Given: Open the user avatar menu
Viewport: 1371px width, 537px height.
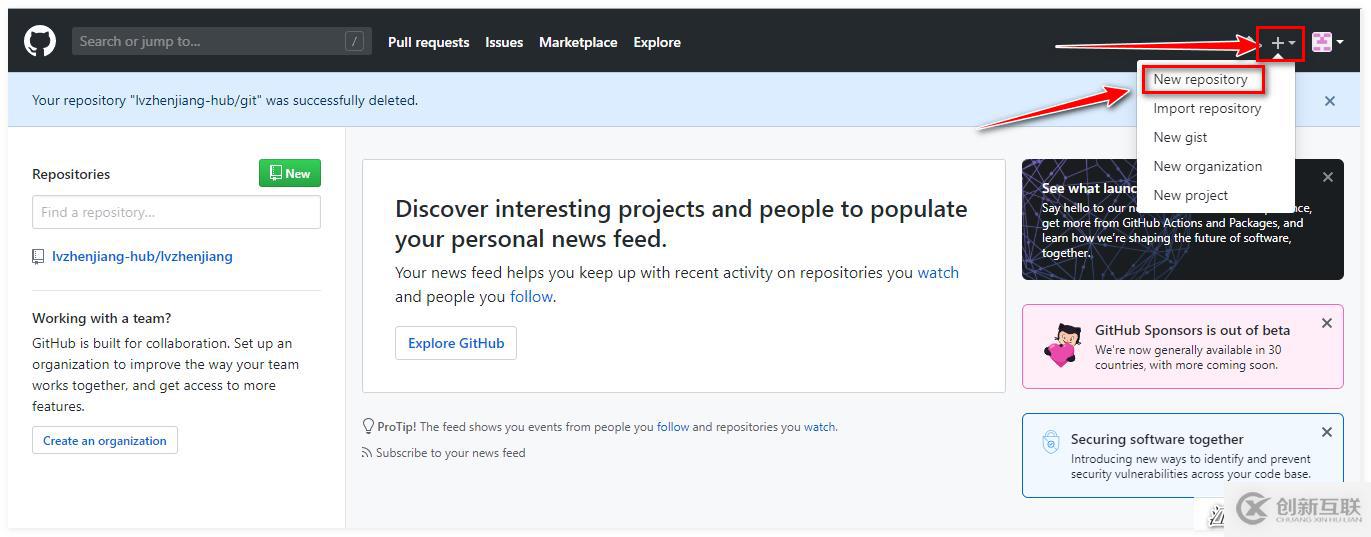Looking at the screenshot, I should tap(1327, 42).
